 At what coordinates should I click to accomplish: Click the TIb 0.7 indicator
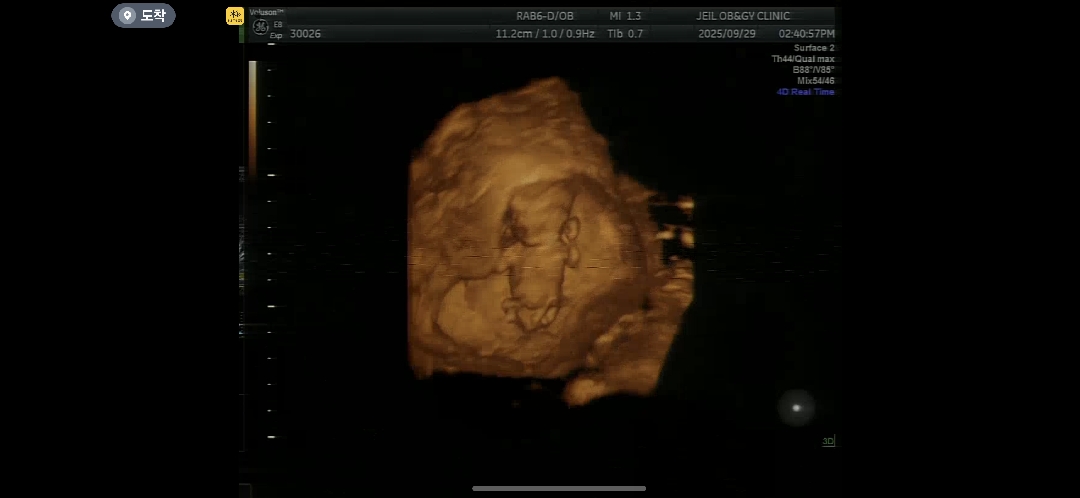625,33
